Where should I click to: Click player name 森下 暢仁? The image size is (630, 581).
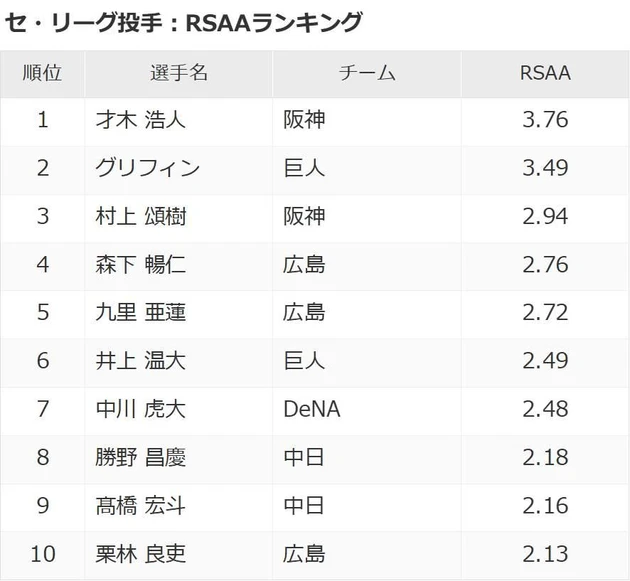pyautogui.click(x=140, y=264)
